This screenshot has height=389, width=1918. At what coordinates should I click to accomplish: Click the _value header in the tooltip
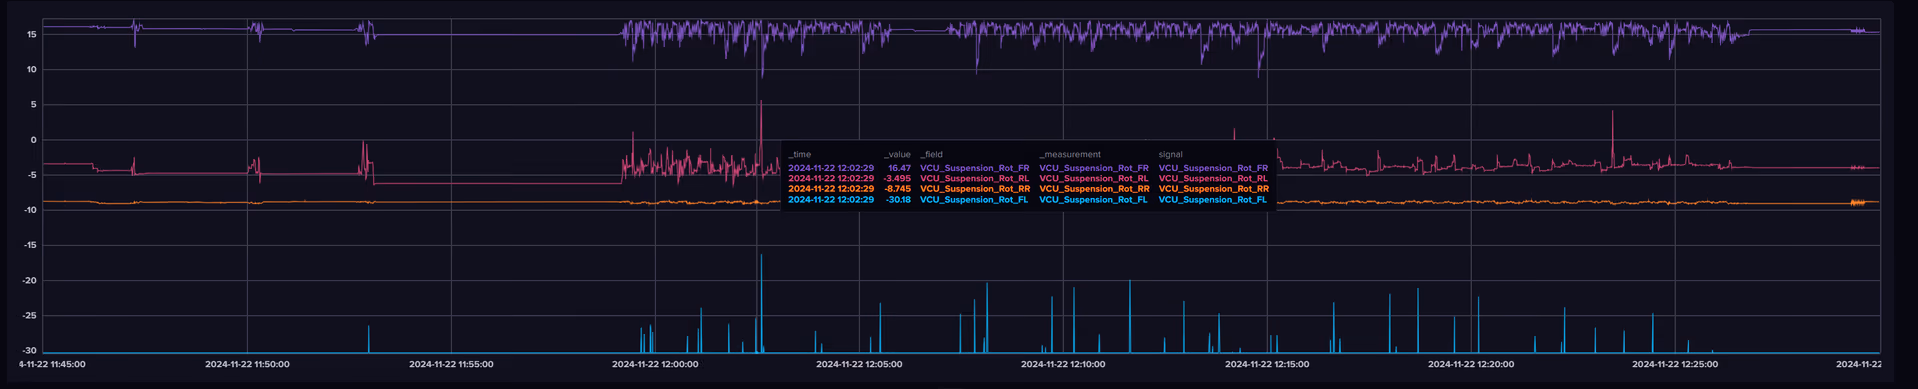897,154
